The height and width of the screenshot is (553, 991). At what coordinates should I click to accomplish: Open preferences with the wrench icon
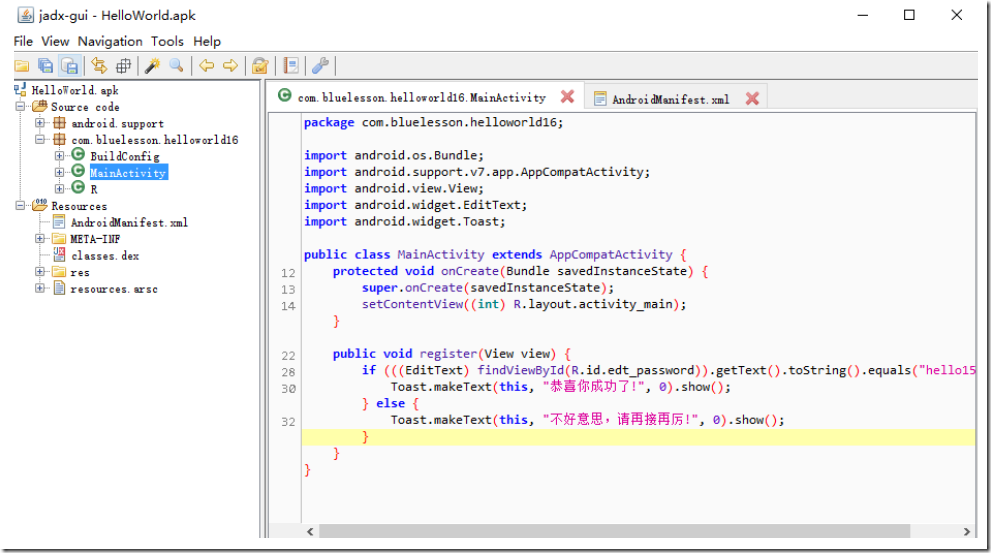(x=320, y=66)
